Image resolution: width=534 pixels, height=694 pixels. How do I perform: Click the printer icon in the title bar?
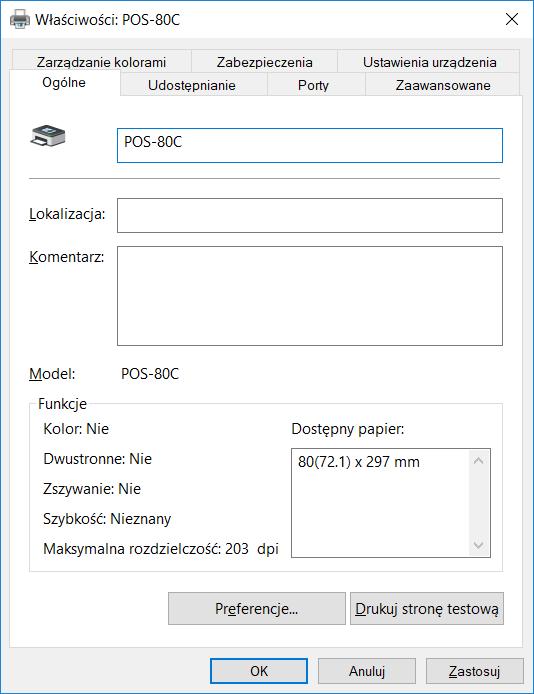point(19,19)
